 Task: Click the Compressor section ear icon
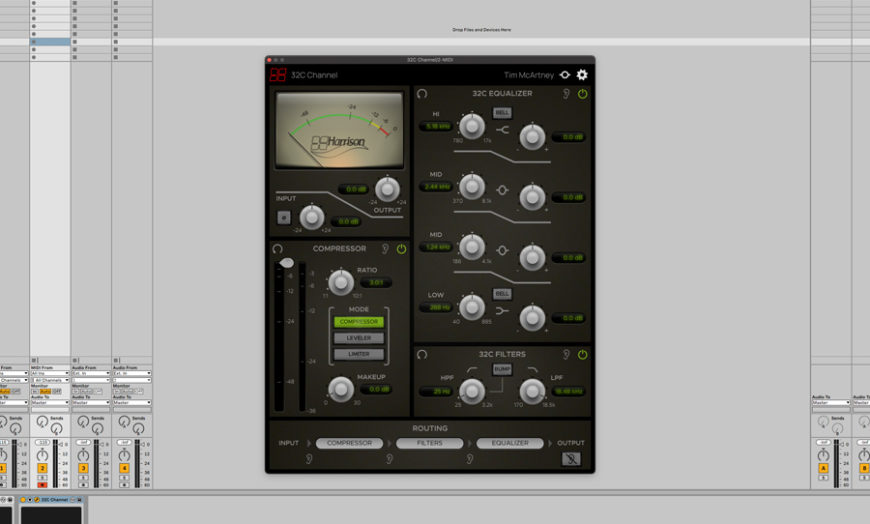[385, 249]
